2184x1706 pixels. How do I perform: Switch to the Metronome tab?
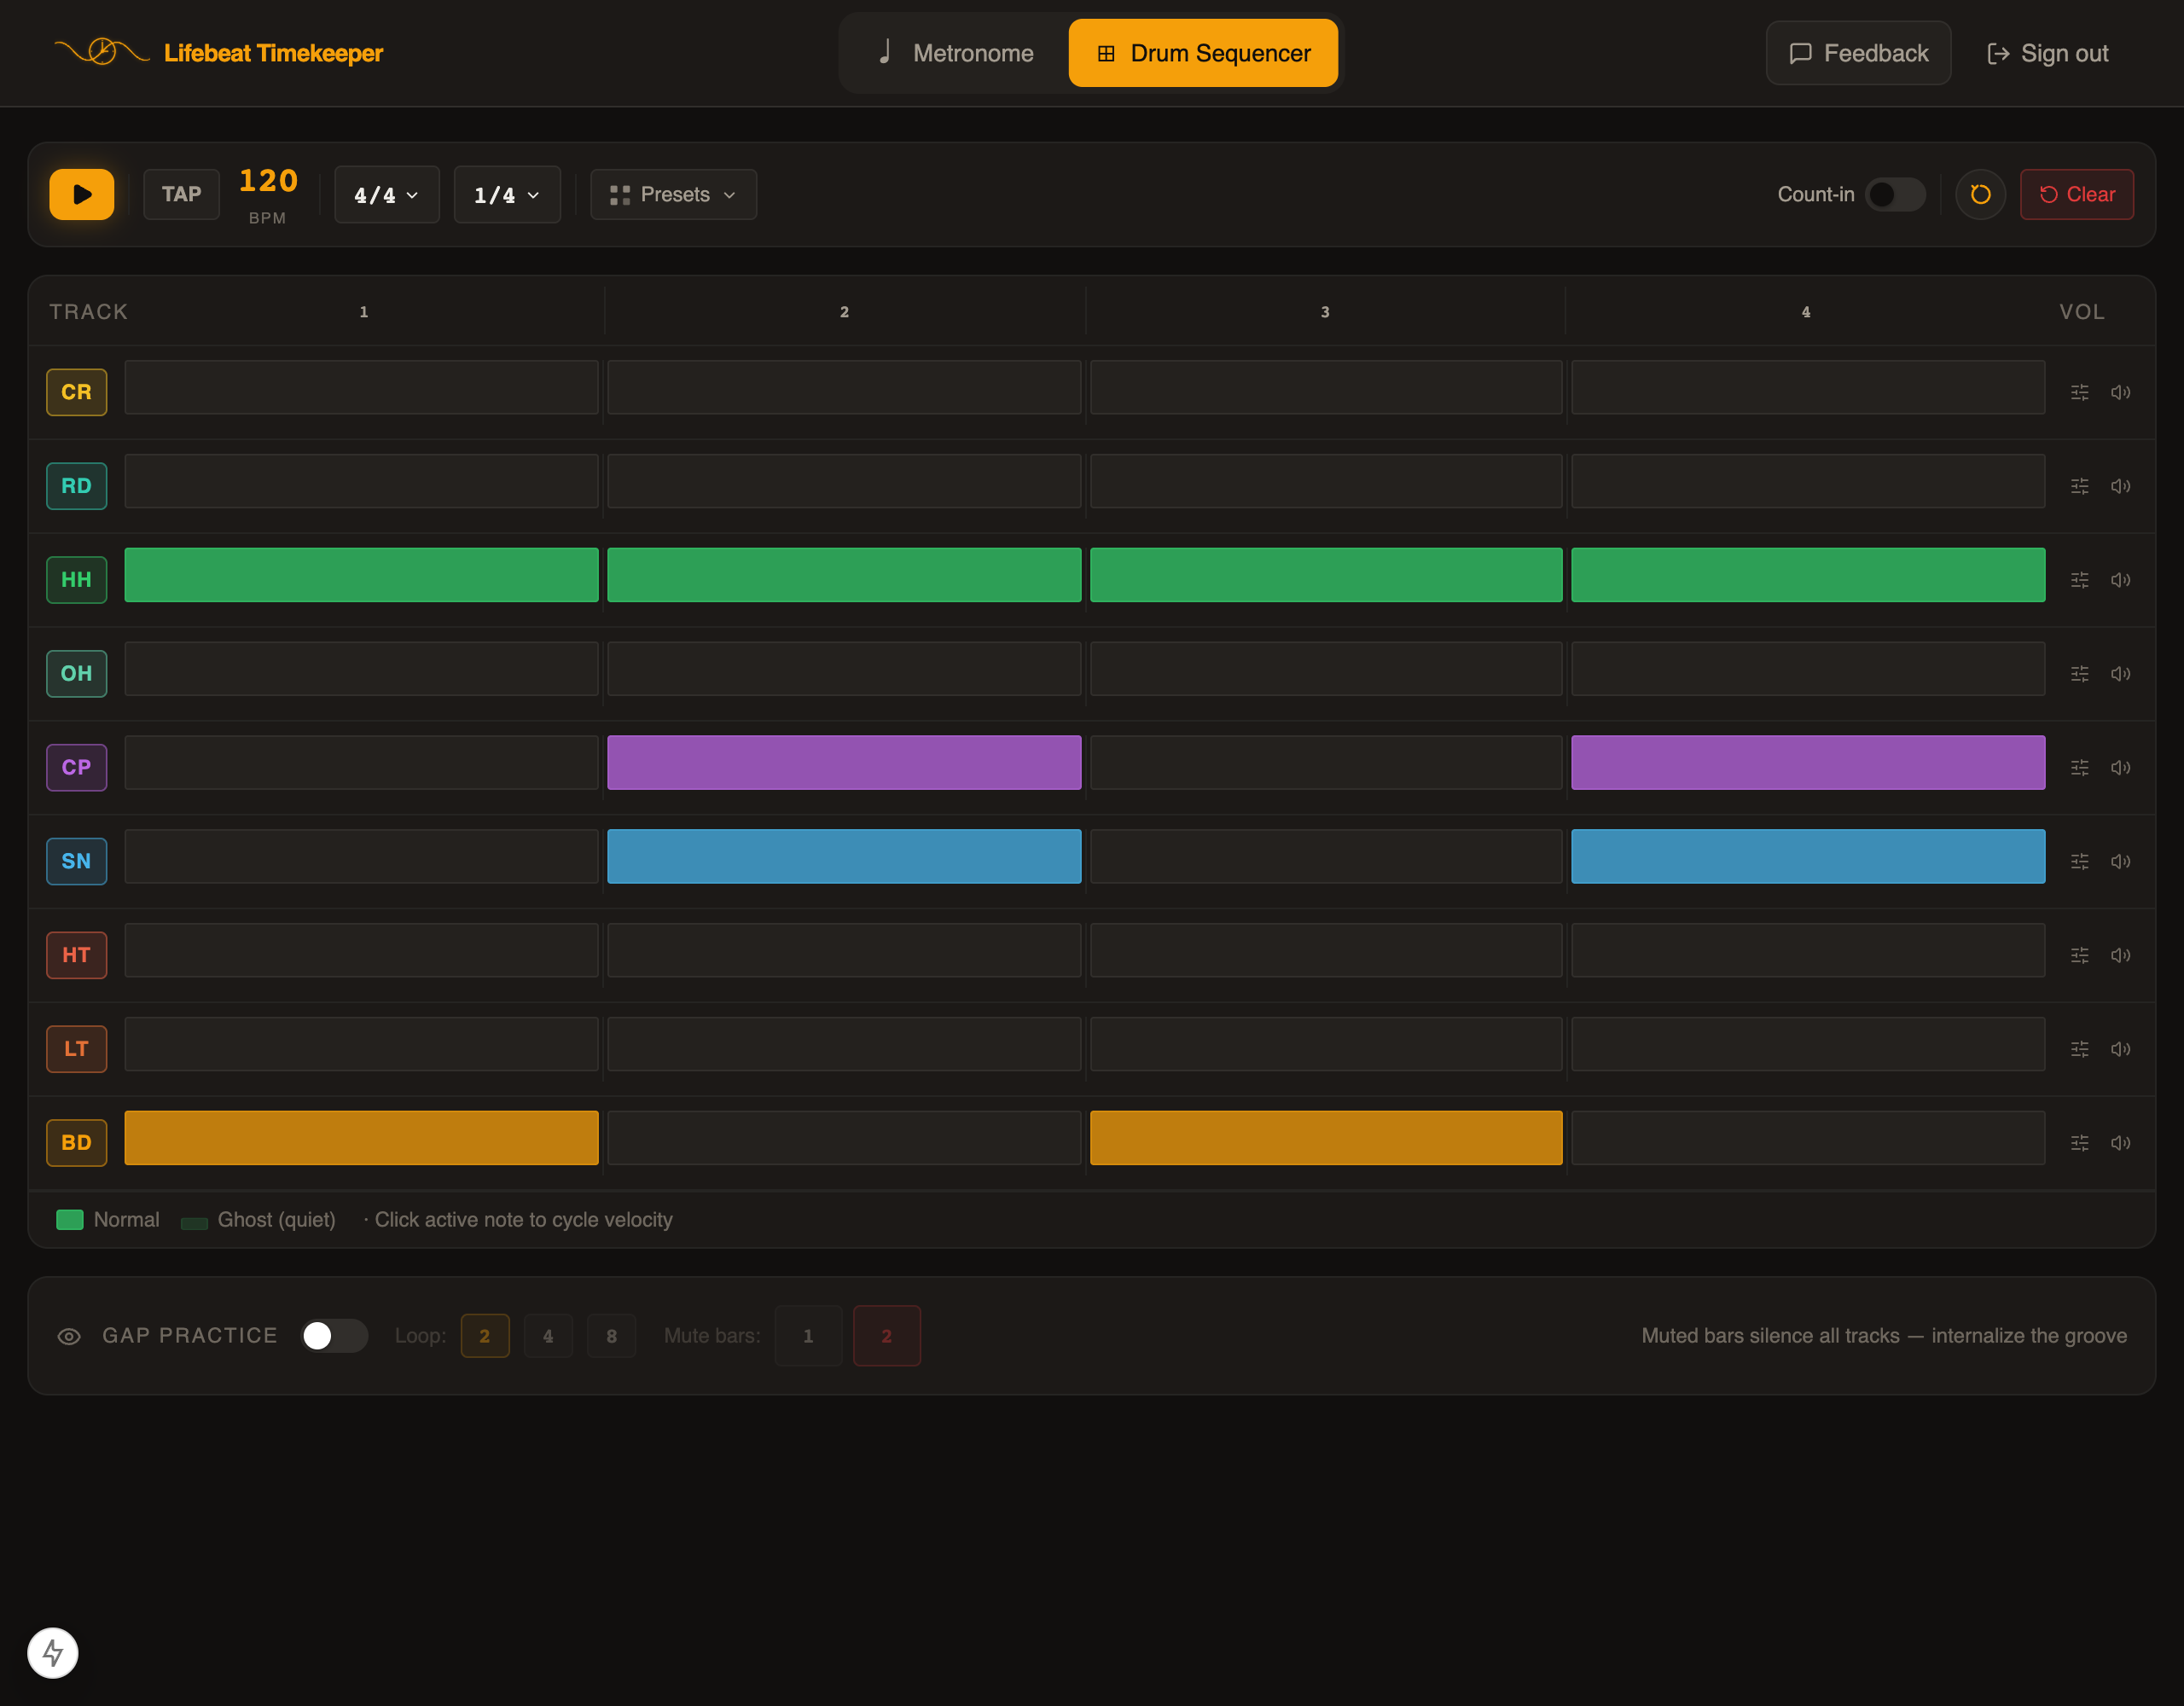955,53
